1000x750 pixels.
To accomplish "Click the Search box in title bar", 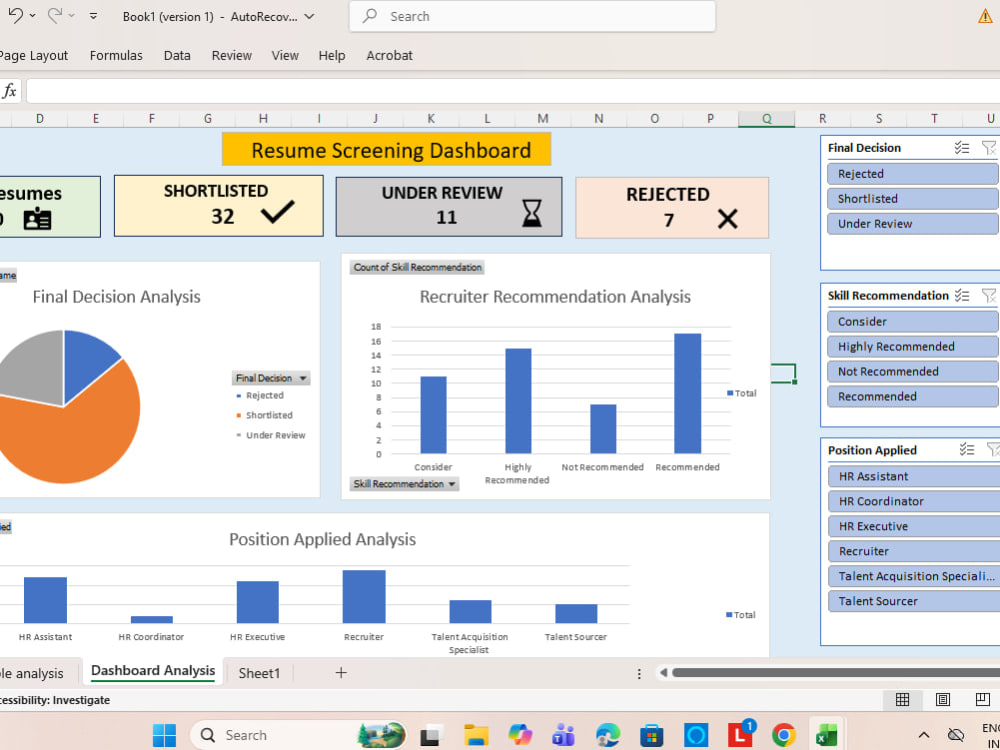I will (533, 17).
